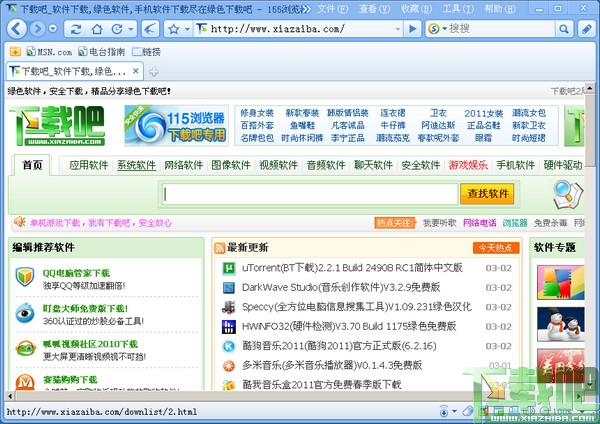Select the 首页 site tab
600x424 pixels.
[32, 165]
